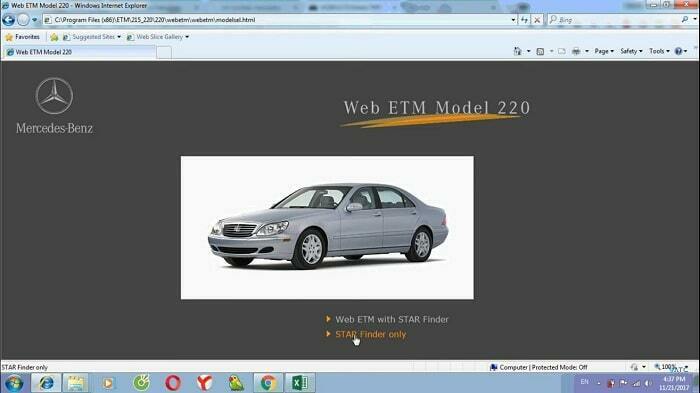The image size is (700, 393).
Task: Open Windows Explorer from taskbar
Action: tap(75, 383)
